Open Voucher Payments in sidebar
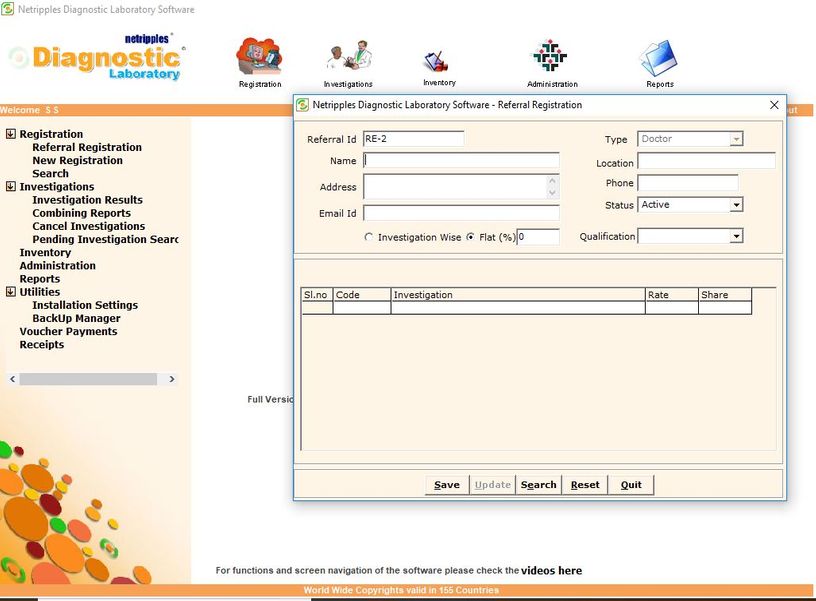Image resolution: width=816 pixels, height=601 pixels. click(68, 331)
